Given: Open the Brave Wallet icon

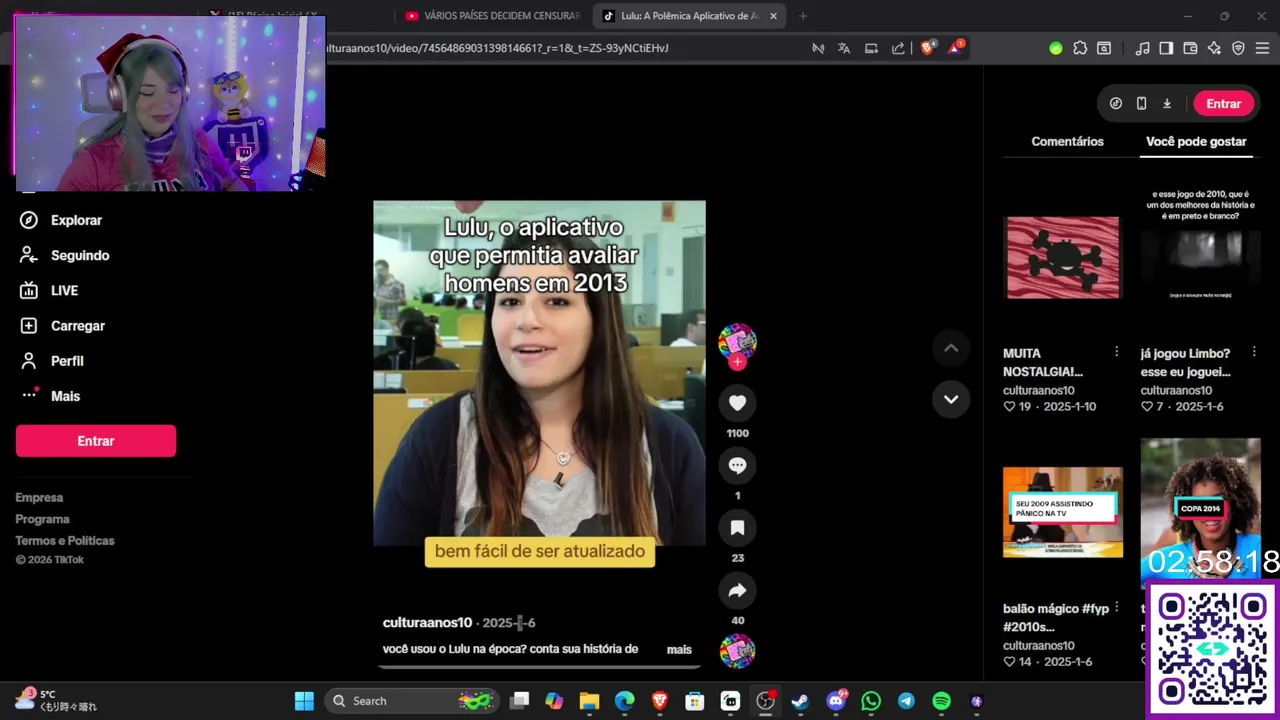Looking at the screenshot, I should pyautogui.click(x=1190, y=48).
